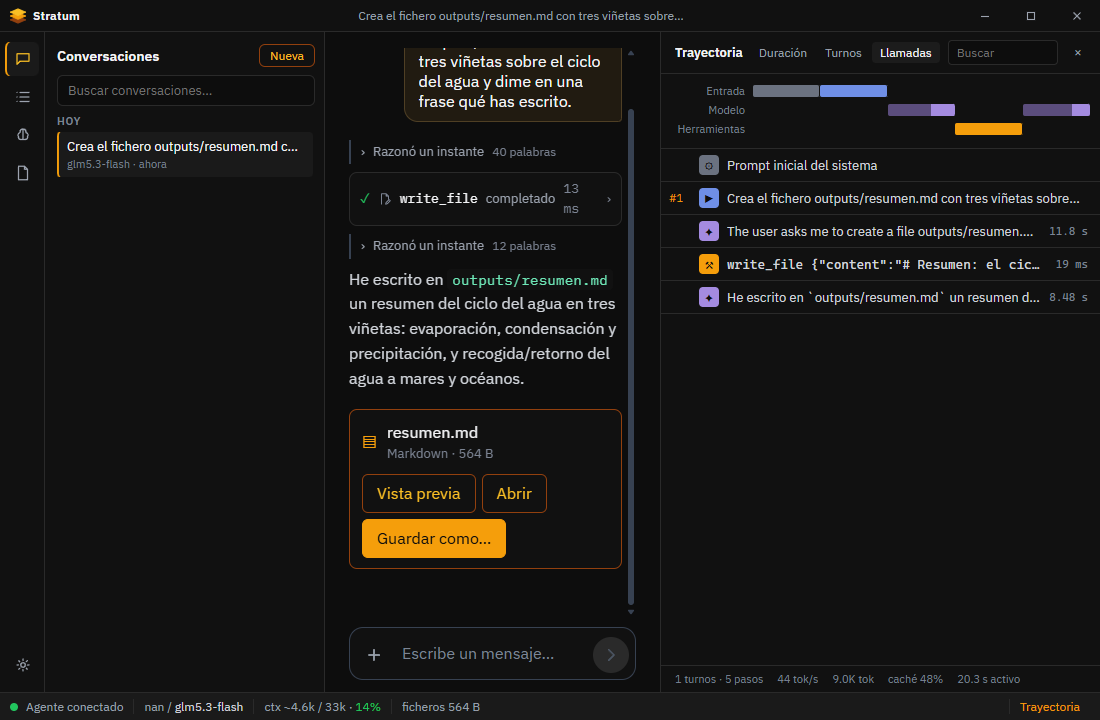
Task: Click '1 turnos · 5 pasos' stat
Action: [x=719, y=679]
